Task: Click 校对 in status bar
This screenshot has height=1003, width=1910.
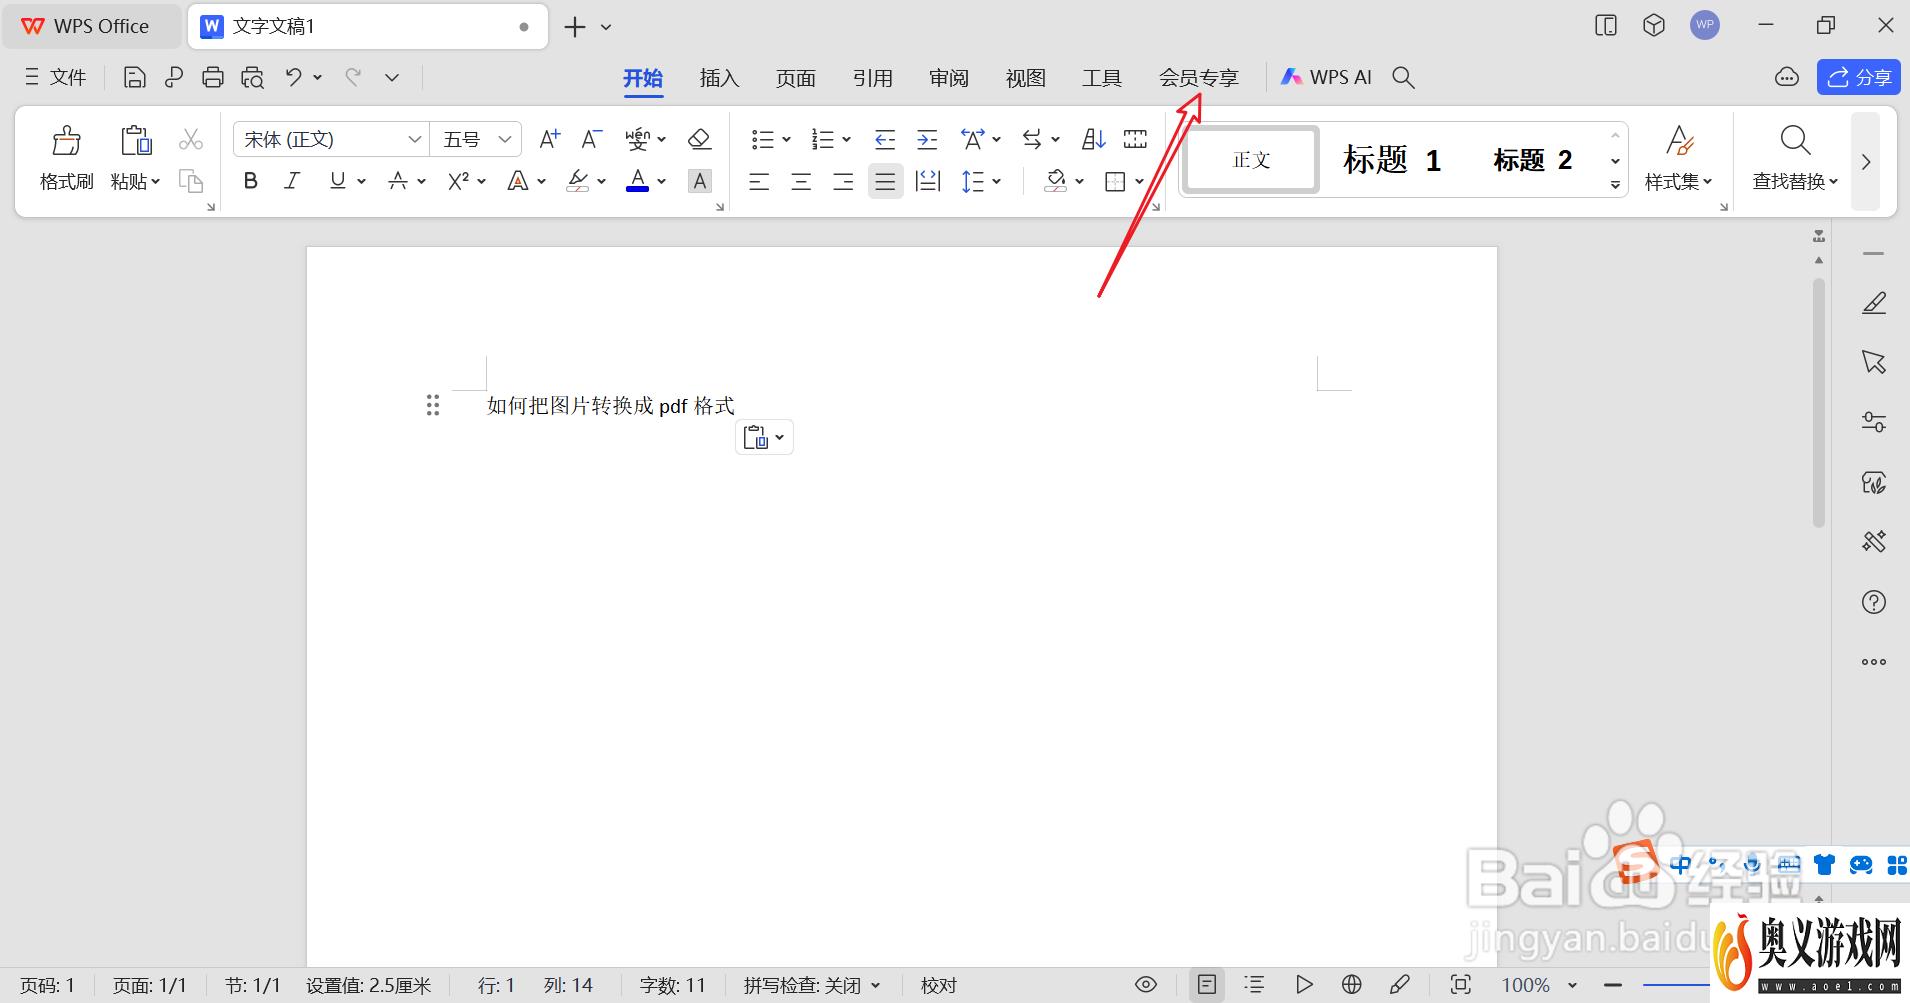Action: 939,985
